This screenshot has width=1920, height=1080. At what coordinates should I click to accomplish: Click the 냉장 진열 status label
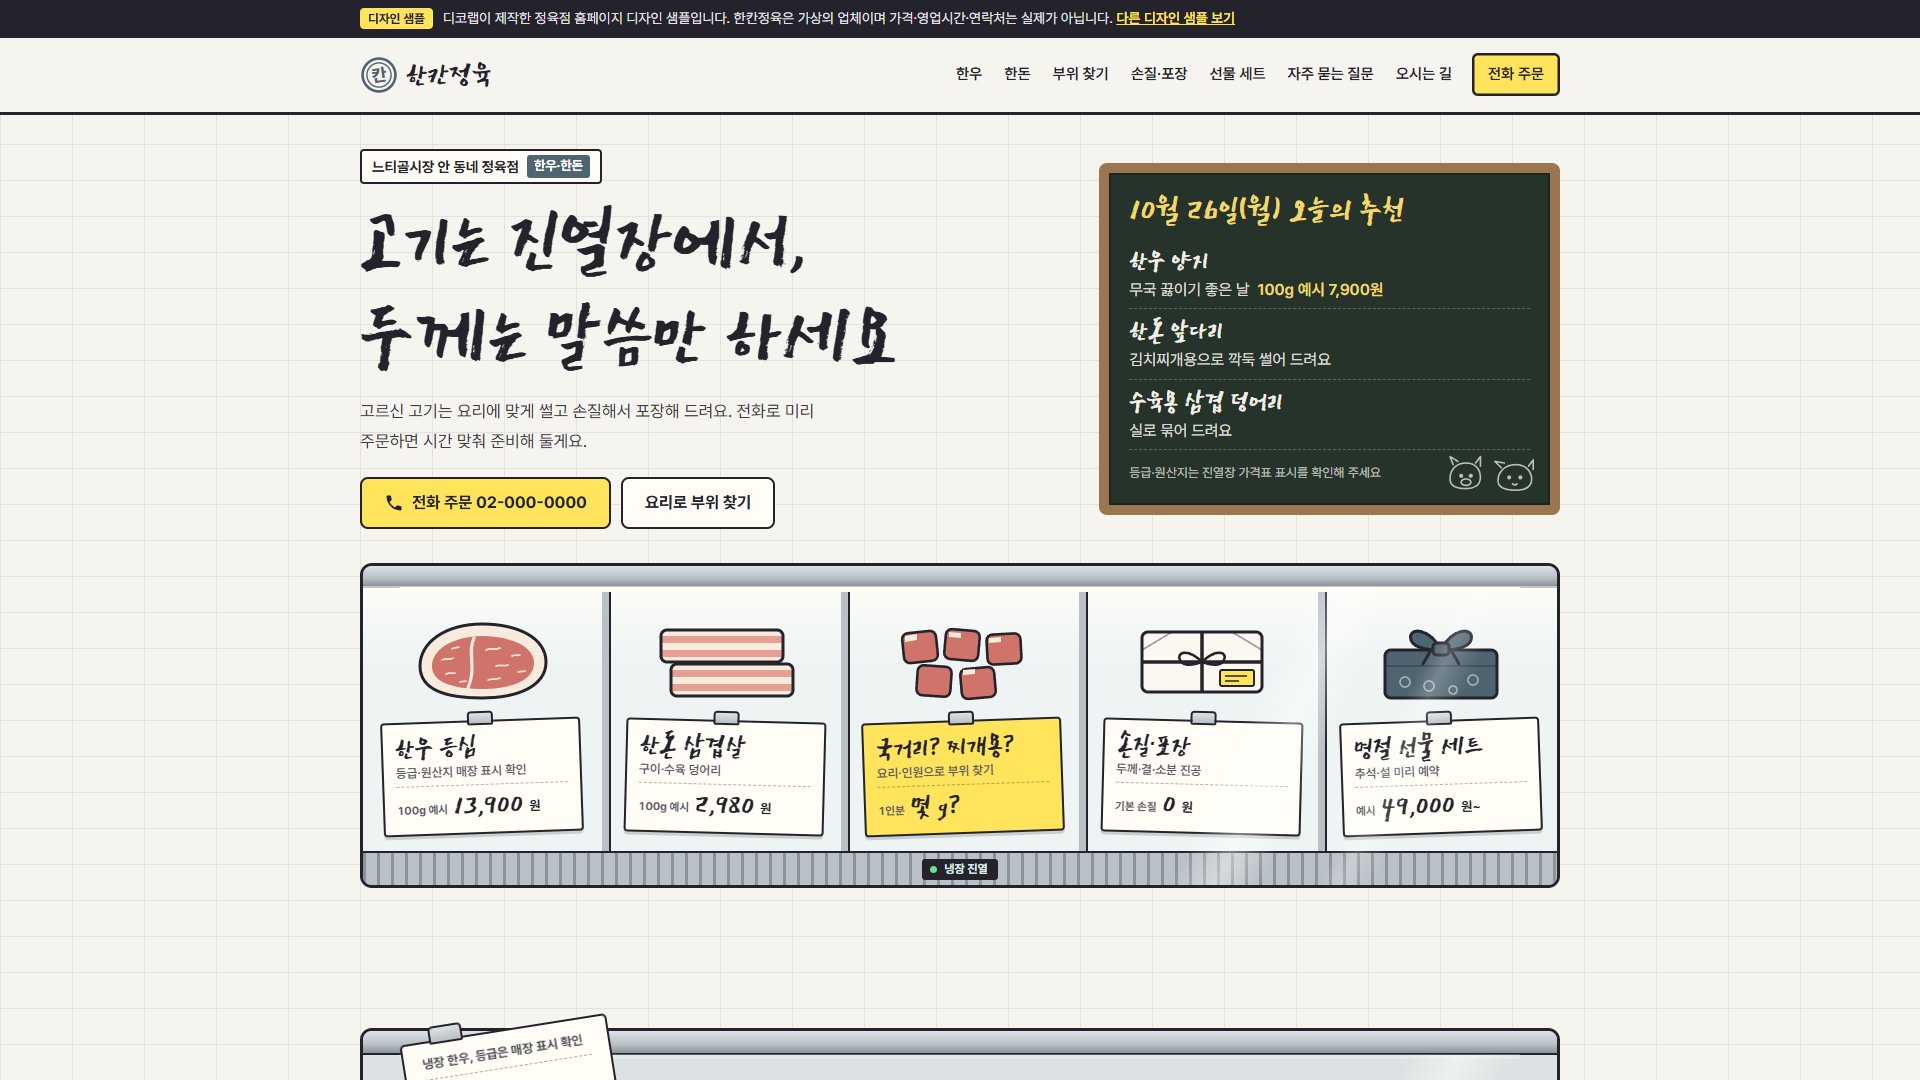pos(960,870)
